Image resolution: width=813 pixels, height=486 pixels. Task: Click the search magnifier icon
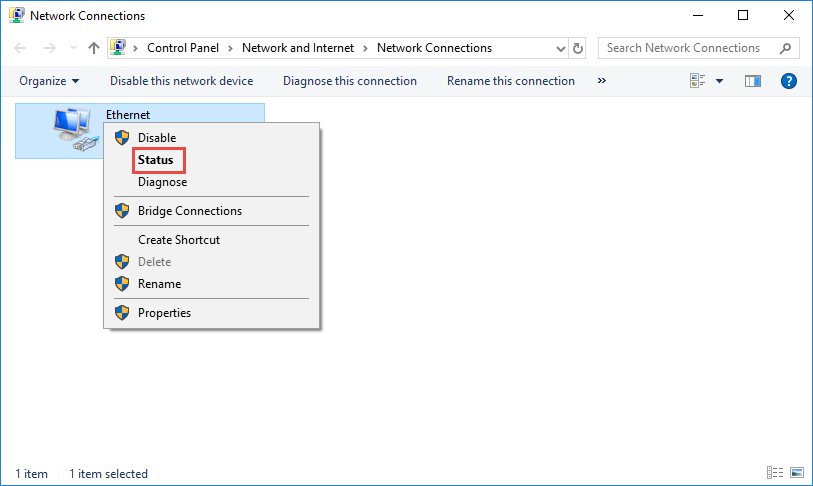coord(785,48)
